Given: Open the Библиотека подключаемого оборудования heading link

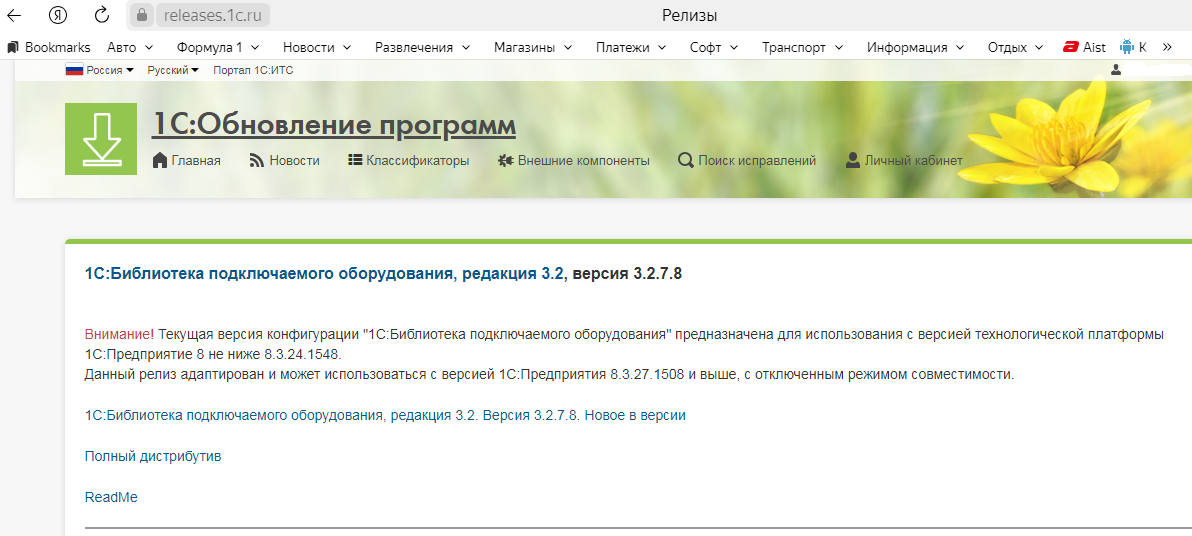Looking at the screenshot, I should coord(324,274).
